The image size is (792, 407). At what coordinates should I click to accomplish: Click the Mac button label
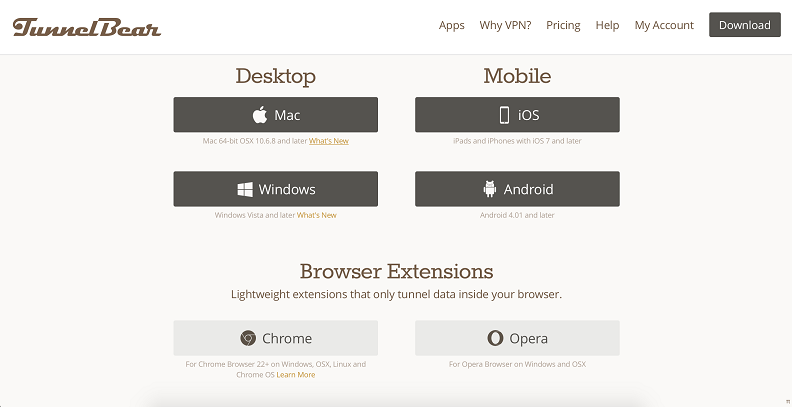click(287, 115)
